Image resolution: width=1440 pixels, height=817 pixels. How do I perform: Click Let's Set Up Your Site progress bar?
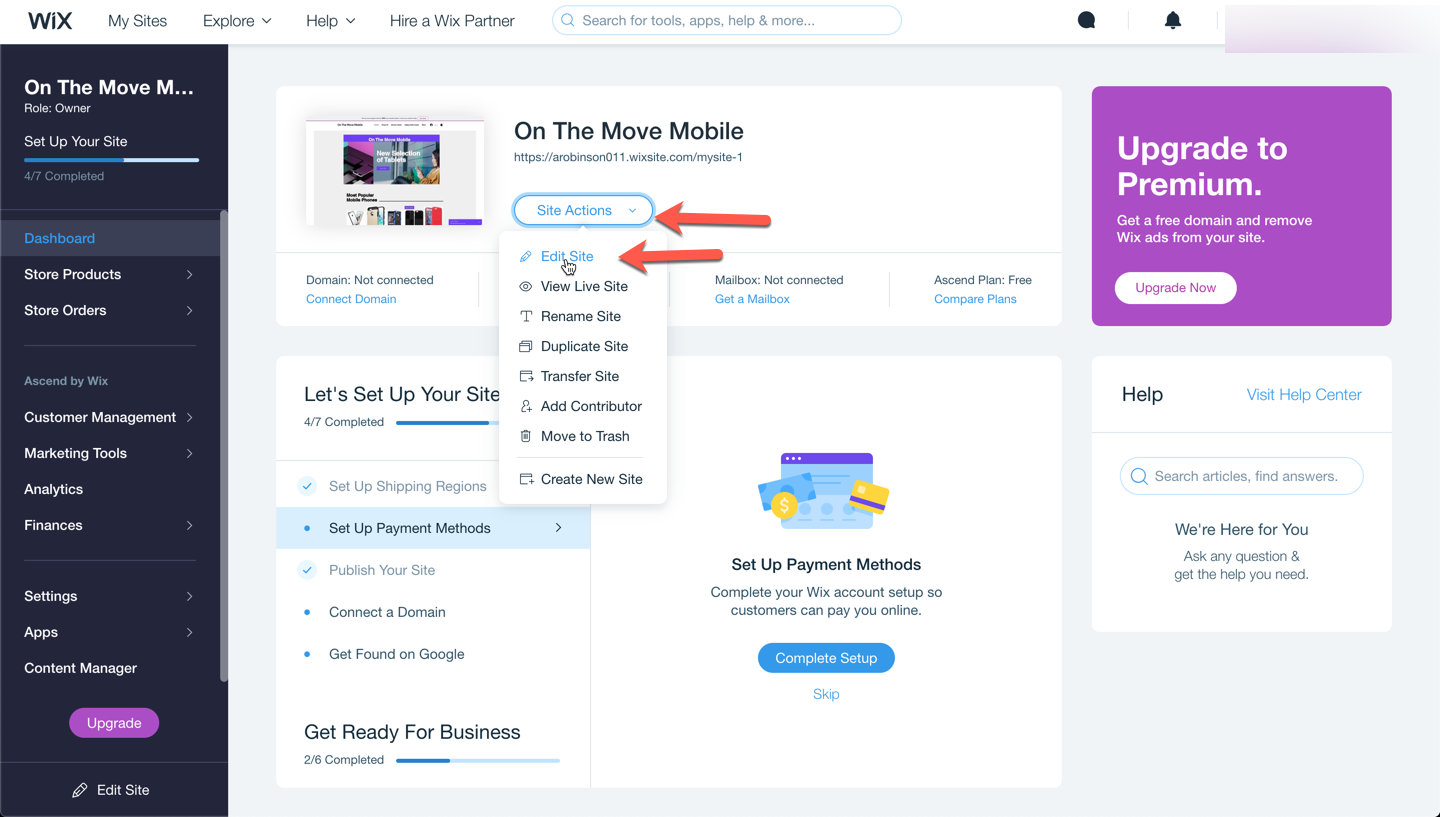pyautogui.click(x=448, y=423)
